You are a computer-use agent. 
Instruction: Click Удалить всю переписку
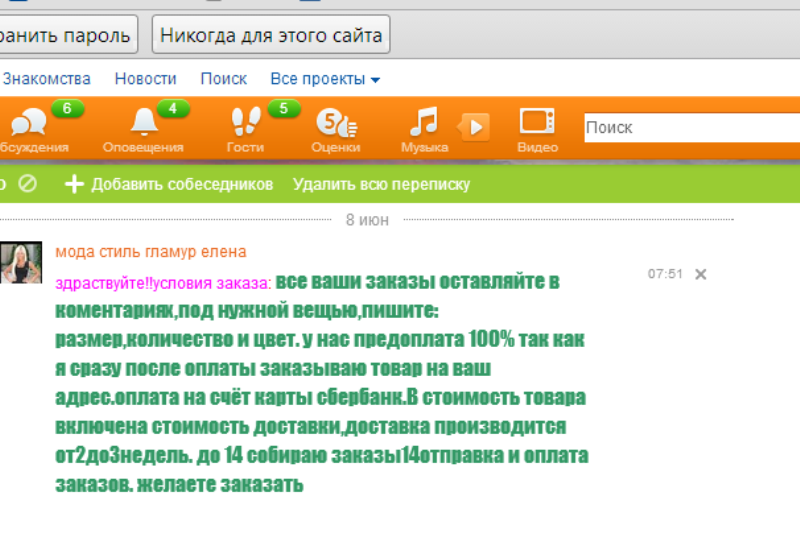coord(381,184)
